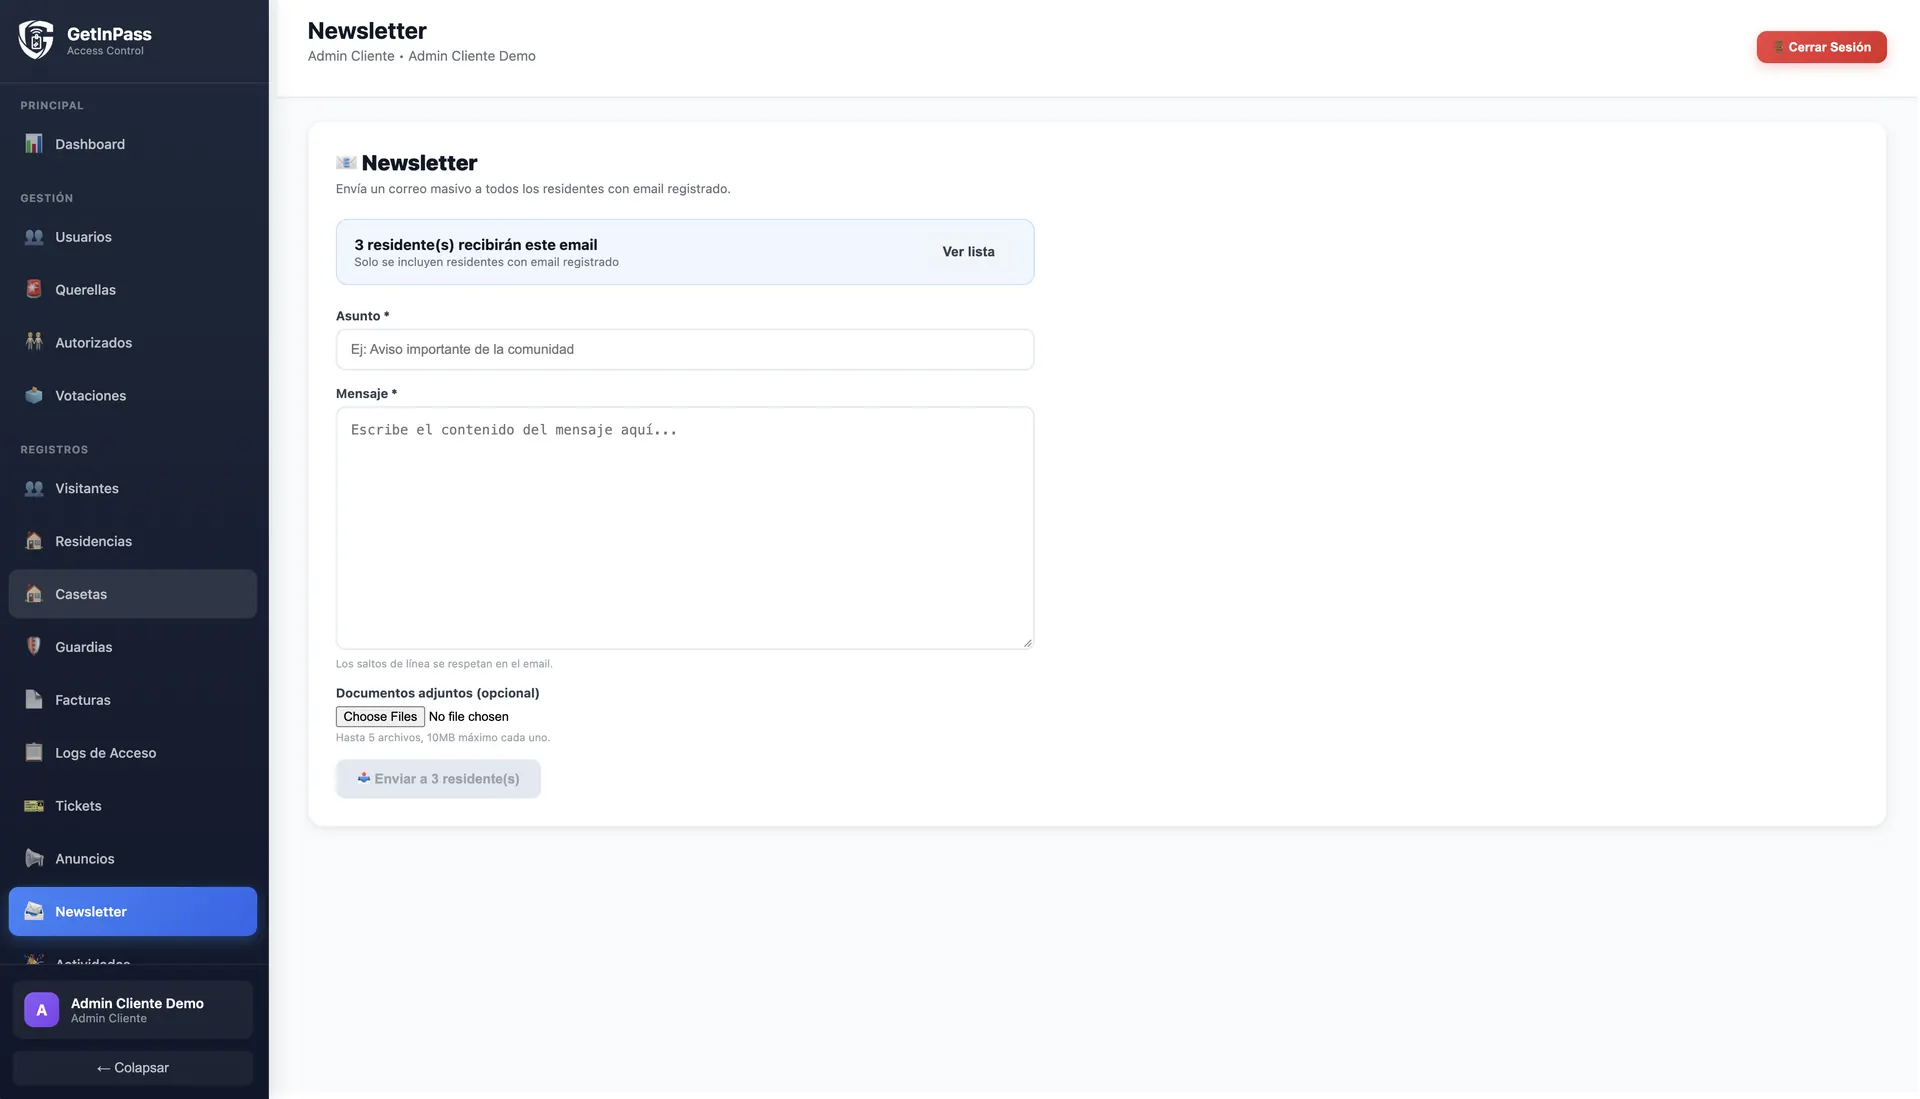Click the Cerrar Sesión button
Image resolution: width=1920 pixels, height=1099 pixels.
click(x=1821, y=47)
